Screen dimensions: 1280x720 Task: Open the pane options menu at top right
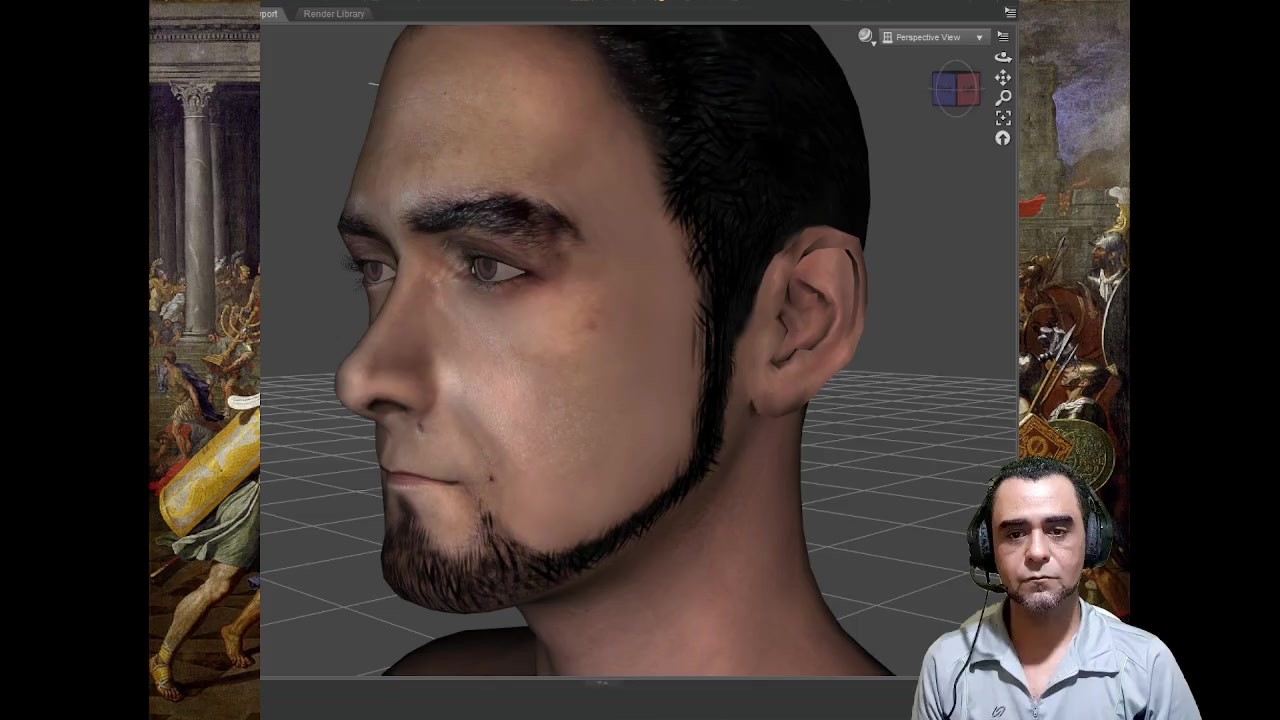(1010, 12)
